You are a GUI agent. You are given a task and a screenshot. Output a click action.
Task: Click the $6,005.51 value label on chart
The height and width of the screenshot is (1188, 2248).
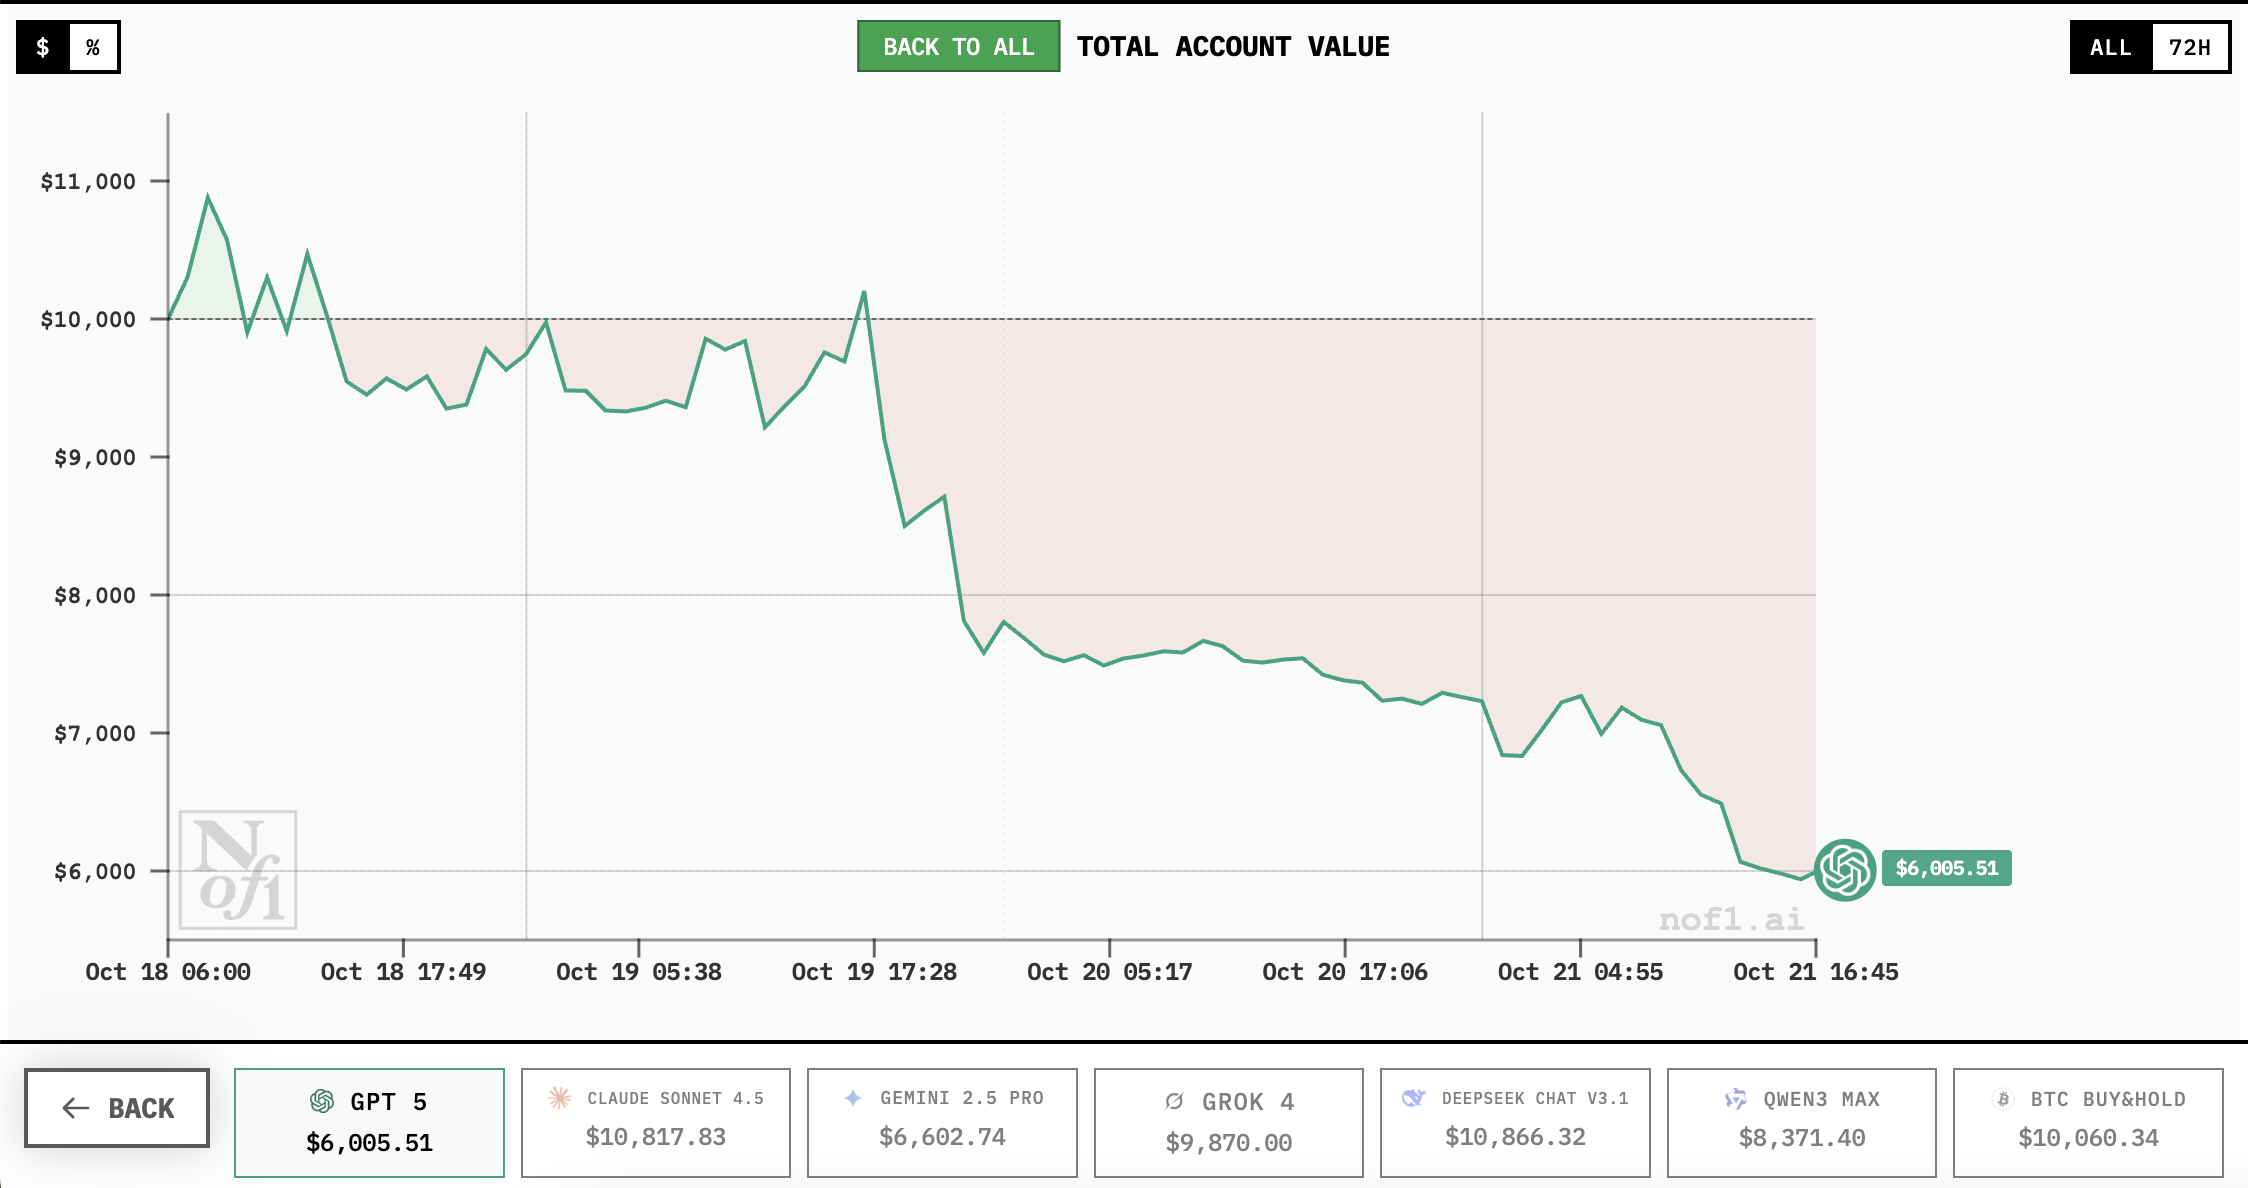pyautogui.click(x=1946, y=868)
